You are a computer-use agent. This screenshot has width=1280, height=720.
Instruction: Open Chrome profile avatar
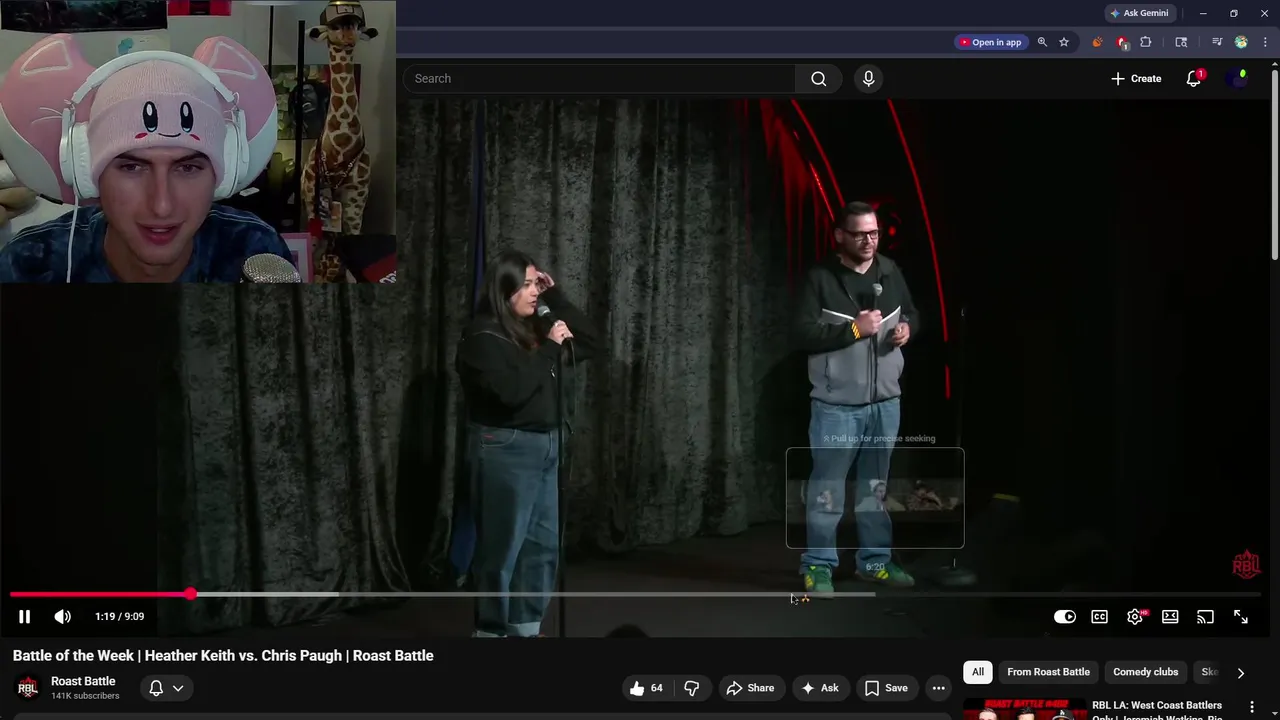1241,42
